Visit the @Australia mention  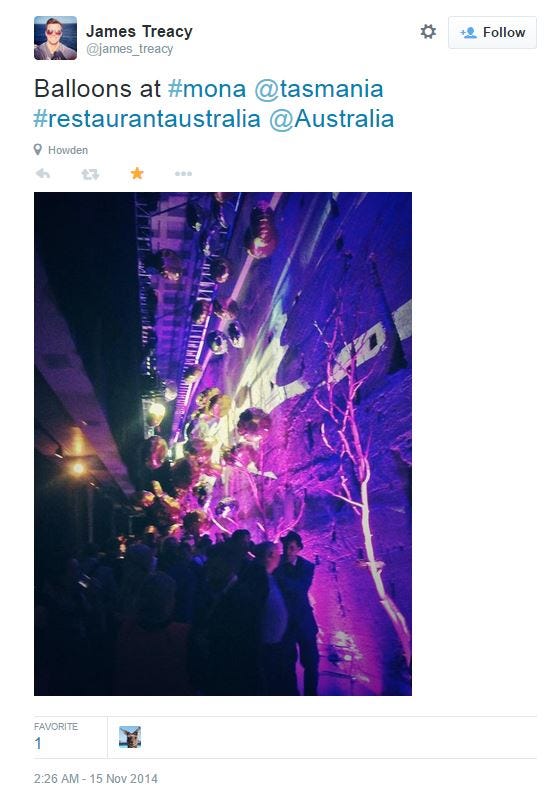point(332,119)
